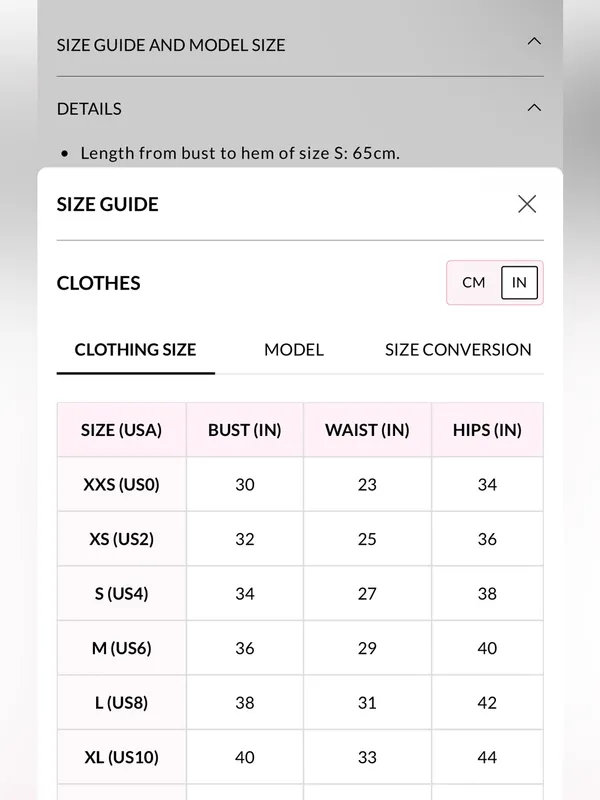Click the Bust (IN) column header
600x800 pixels.
245,430
